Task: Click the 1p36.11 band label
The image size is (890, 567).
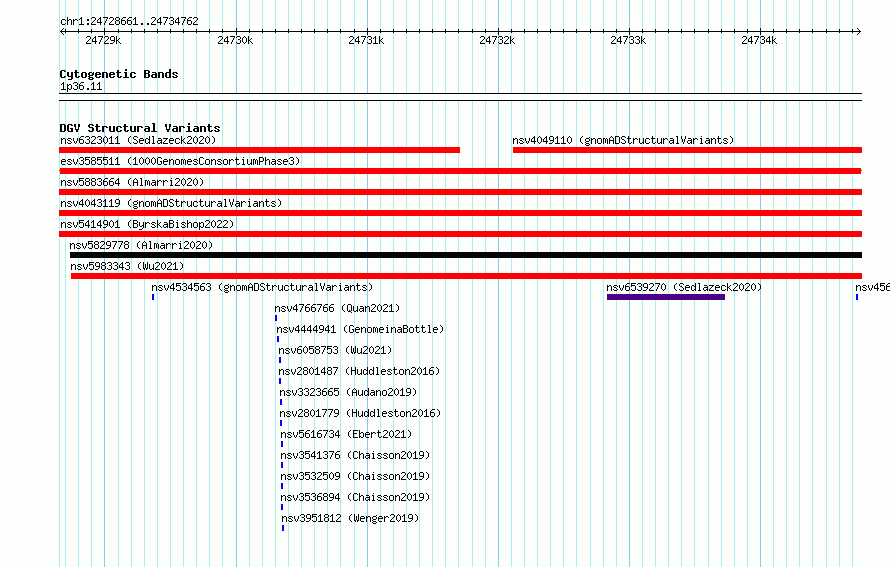Action: (x=81, y=86)
